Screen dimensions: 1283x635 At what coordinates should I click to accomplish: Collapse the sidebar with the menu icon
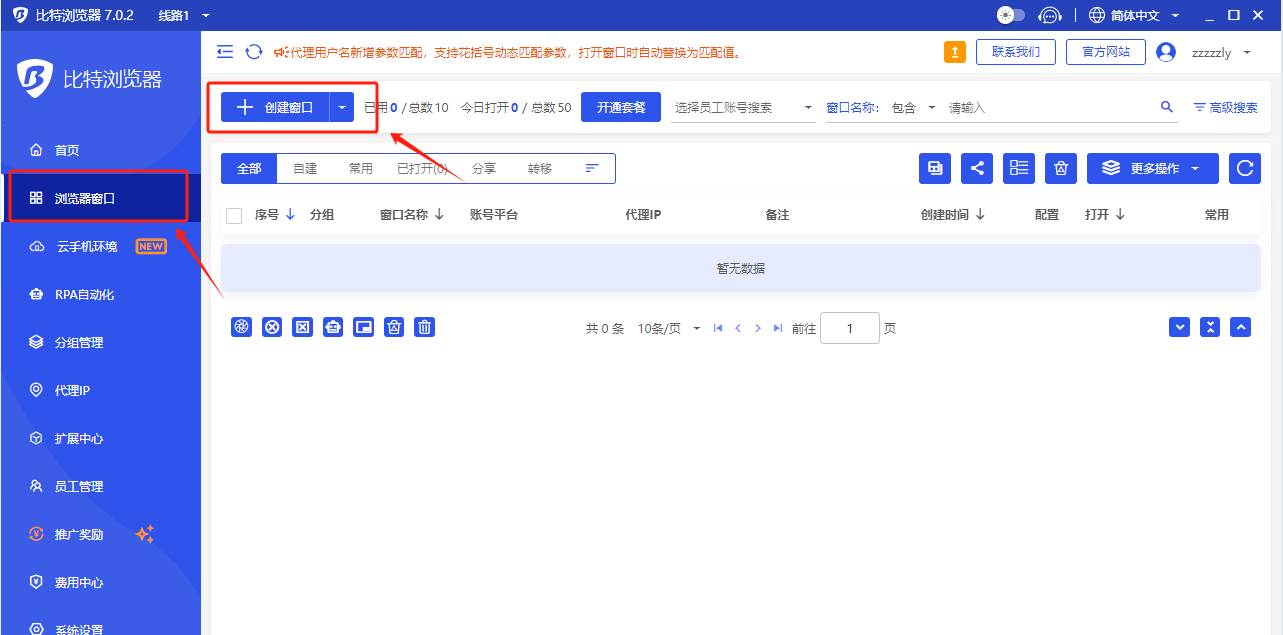pos(225,52)
